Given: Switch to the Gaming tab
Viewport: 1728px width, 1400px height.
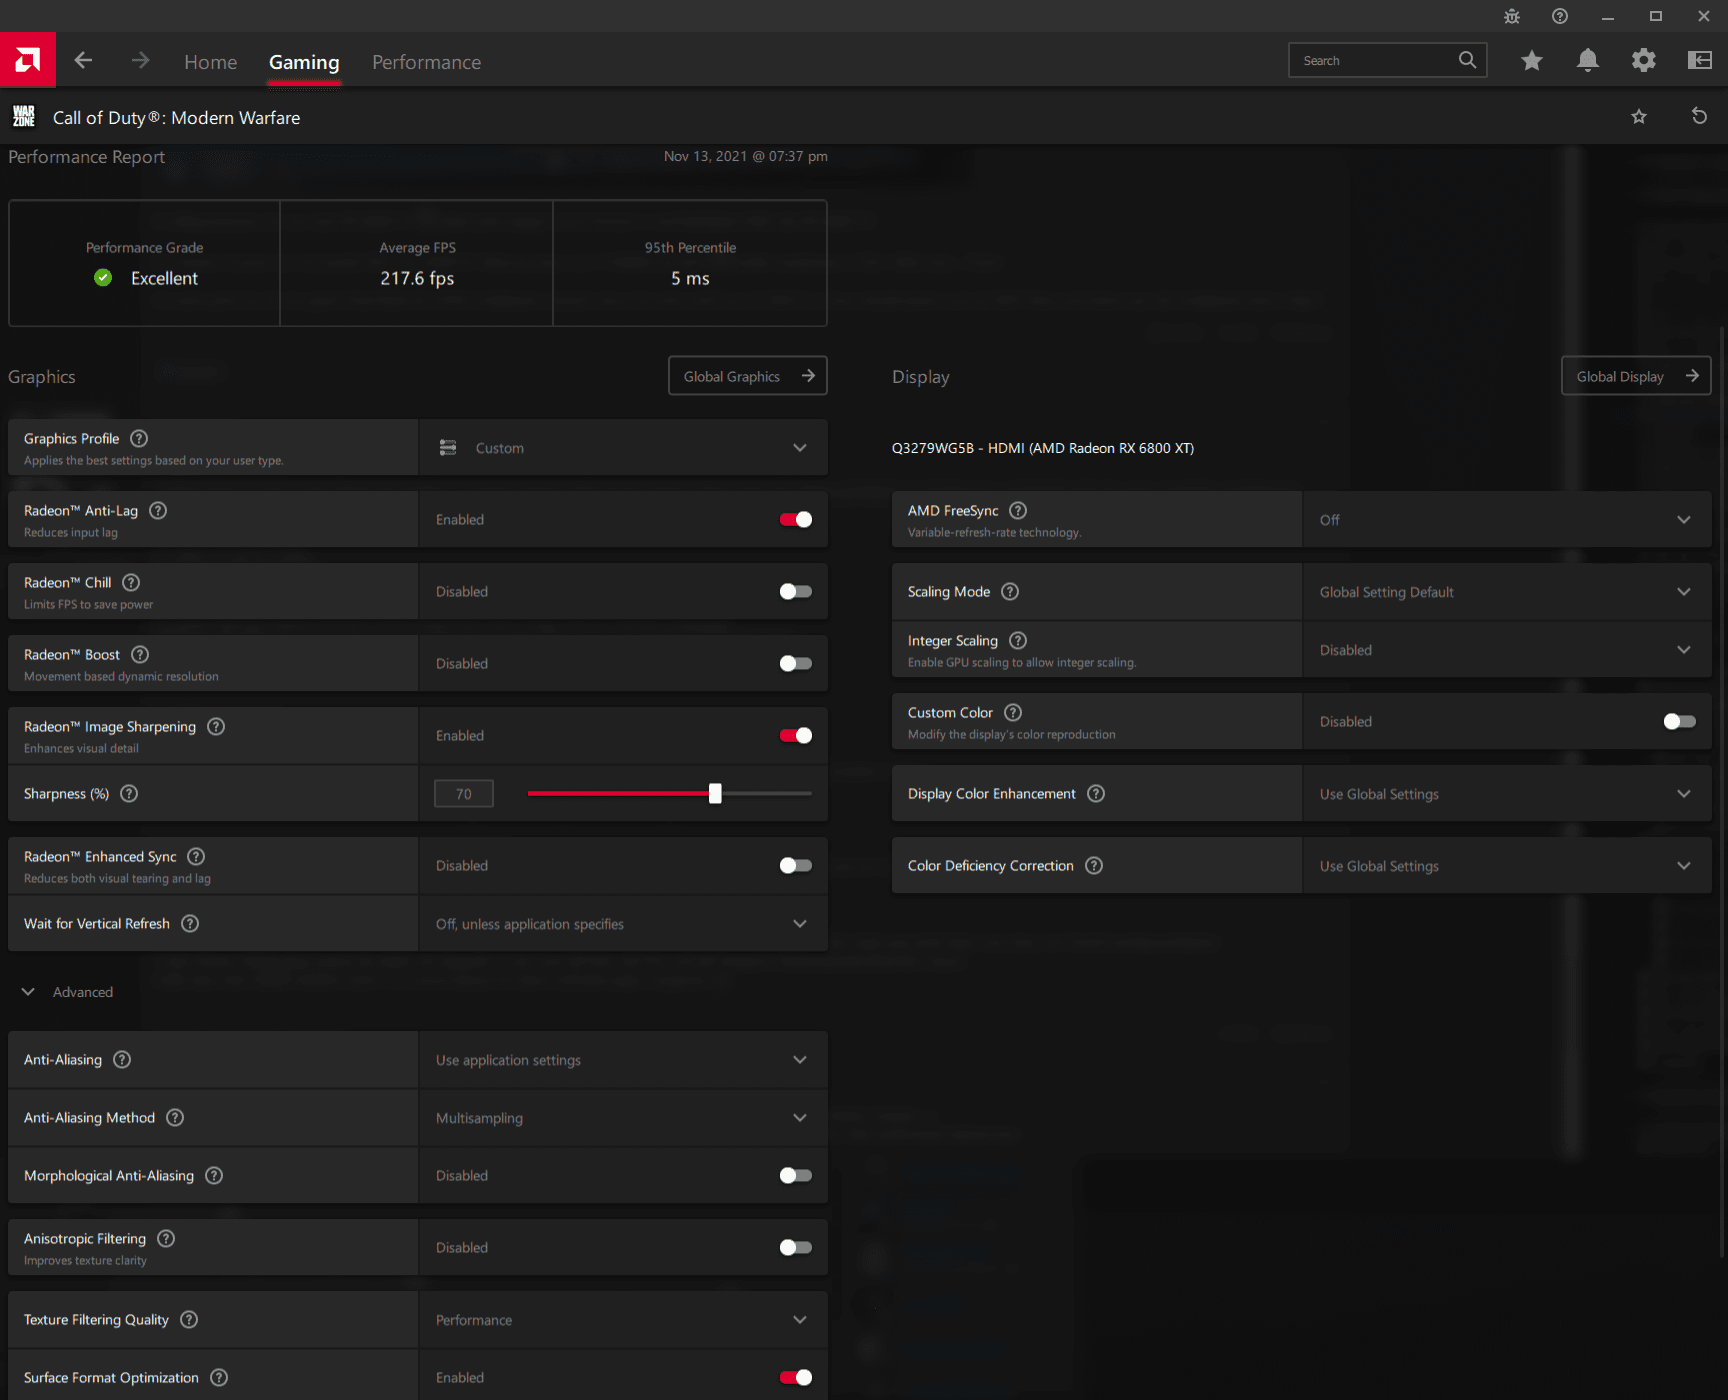Looking at the screenshot, I should point(304,62).
